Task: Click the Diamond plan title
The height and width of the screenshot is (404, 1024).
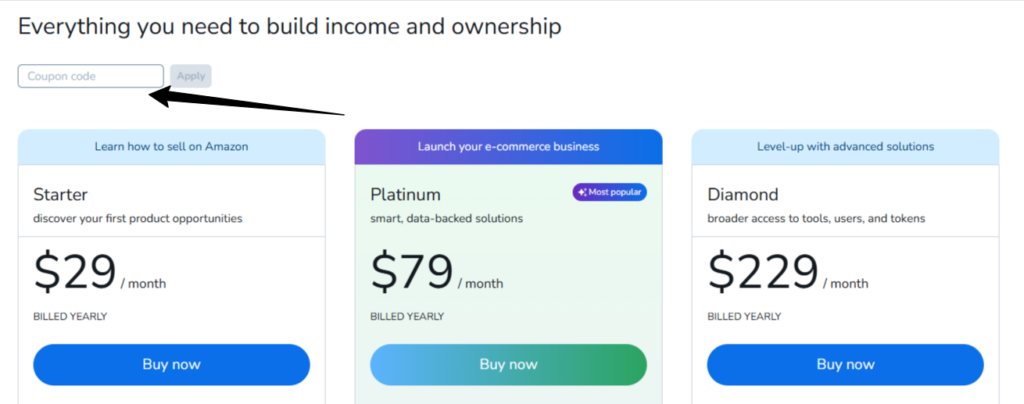Action: [743, 194]
